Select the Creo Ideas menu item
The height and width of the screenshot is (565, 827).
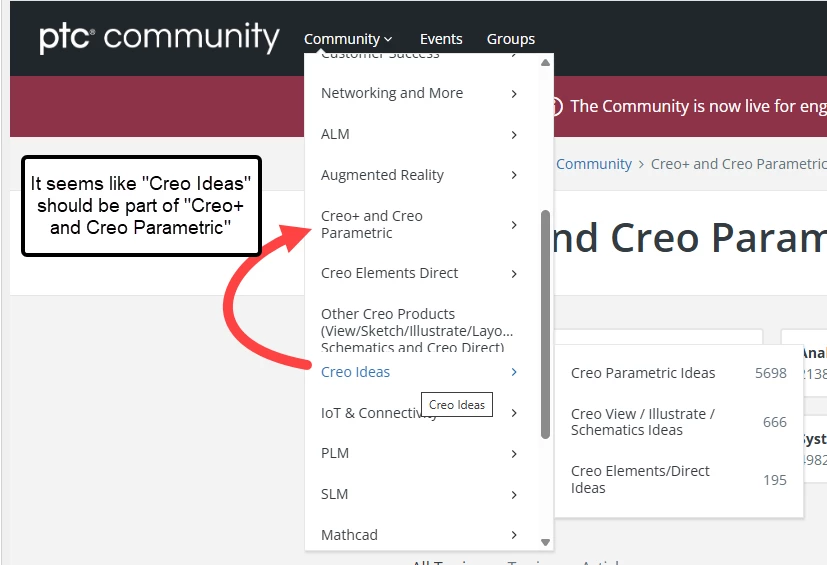click(355, 372)
